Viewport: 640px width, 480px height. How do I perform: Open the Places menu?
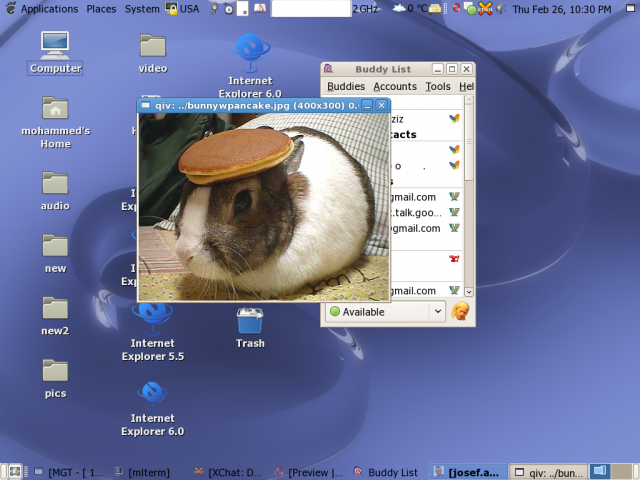click(101, 9)
